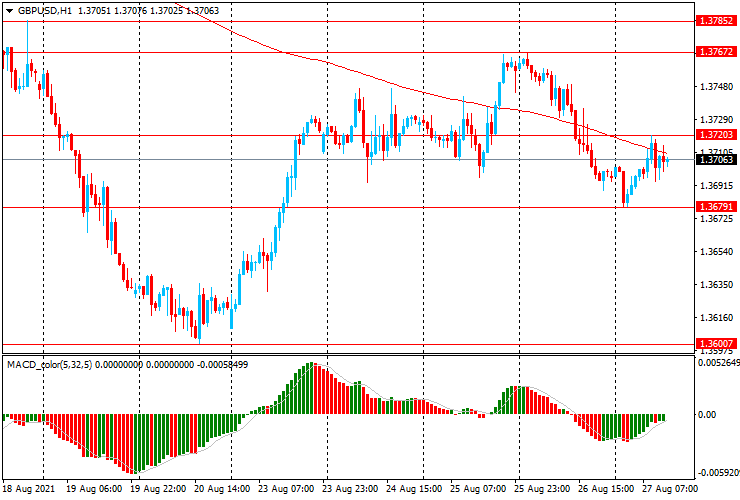This screenshot has width=740, height=500.
Task: Click the MACD upper scale value 0.0052649
Action: (x=718, y=363)
